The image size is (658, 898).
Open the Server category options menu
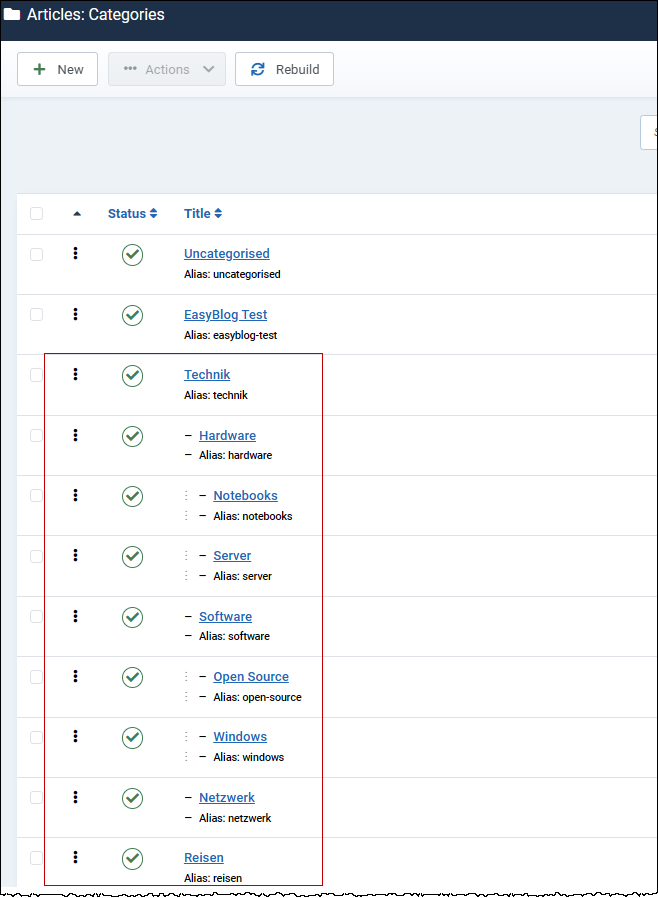click(x=75, y=556)
